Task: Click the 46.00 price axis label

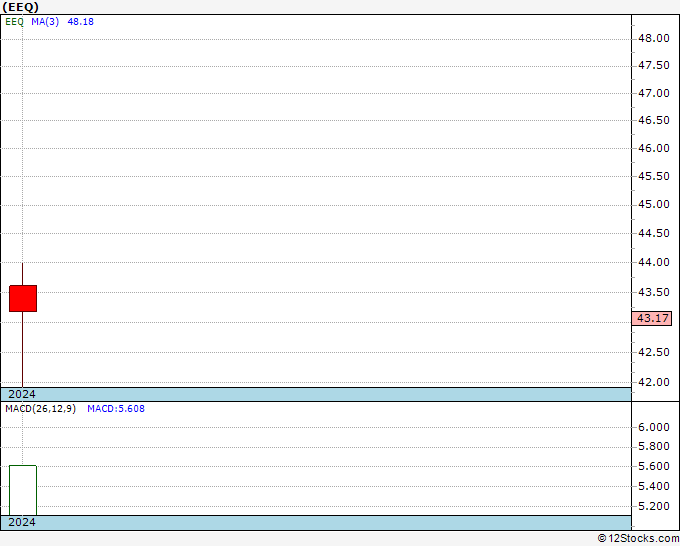Action: coord(654,148)
